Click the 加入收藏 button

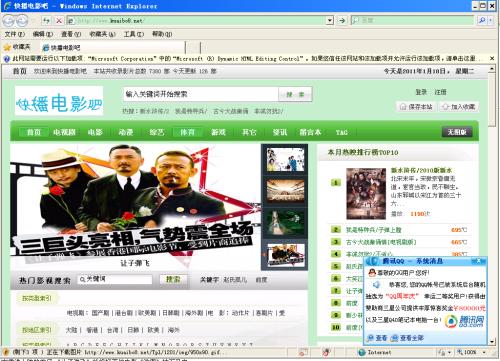point(459,107)
